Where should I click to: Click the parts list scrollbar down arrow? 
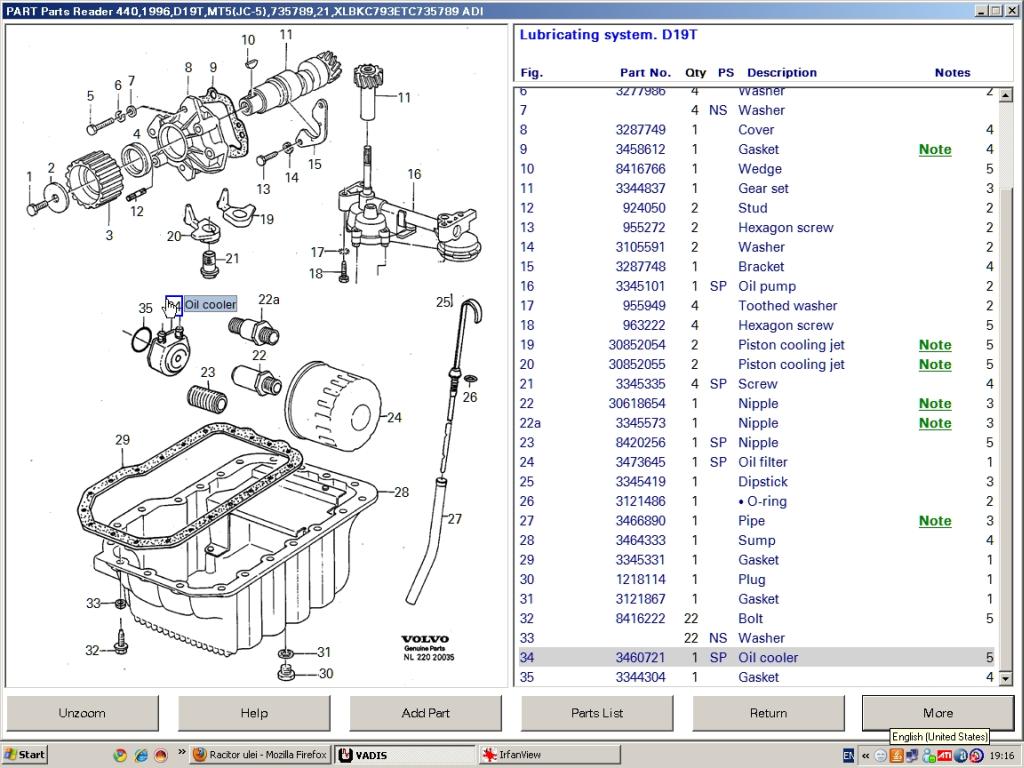coord(1005,679)
